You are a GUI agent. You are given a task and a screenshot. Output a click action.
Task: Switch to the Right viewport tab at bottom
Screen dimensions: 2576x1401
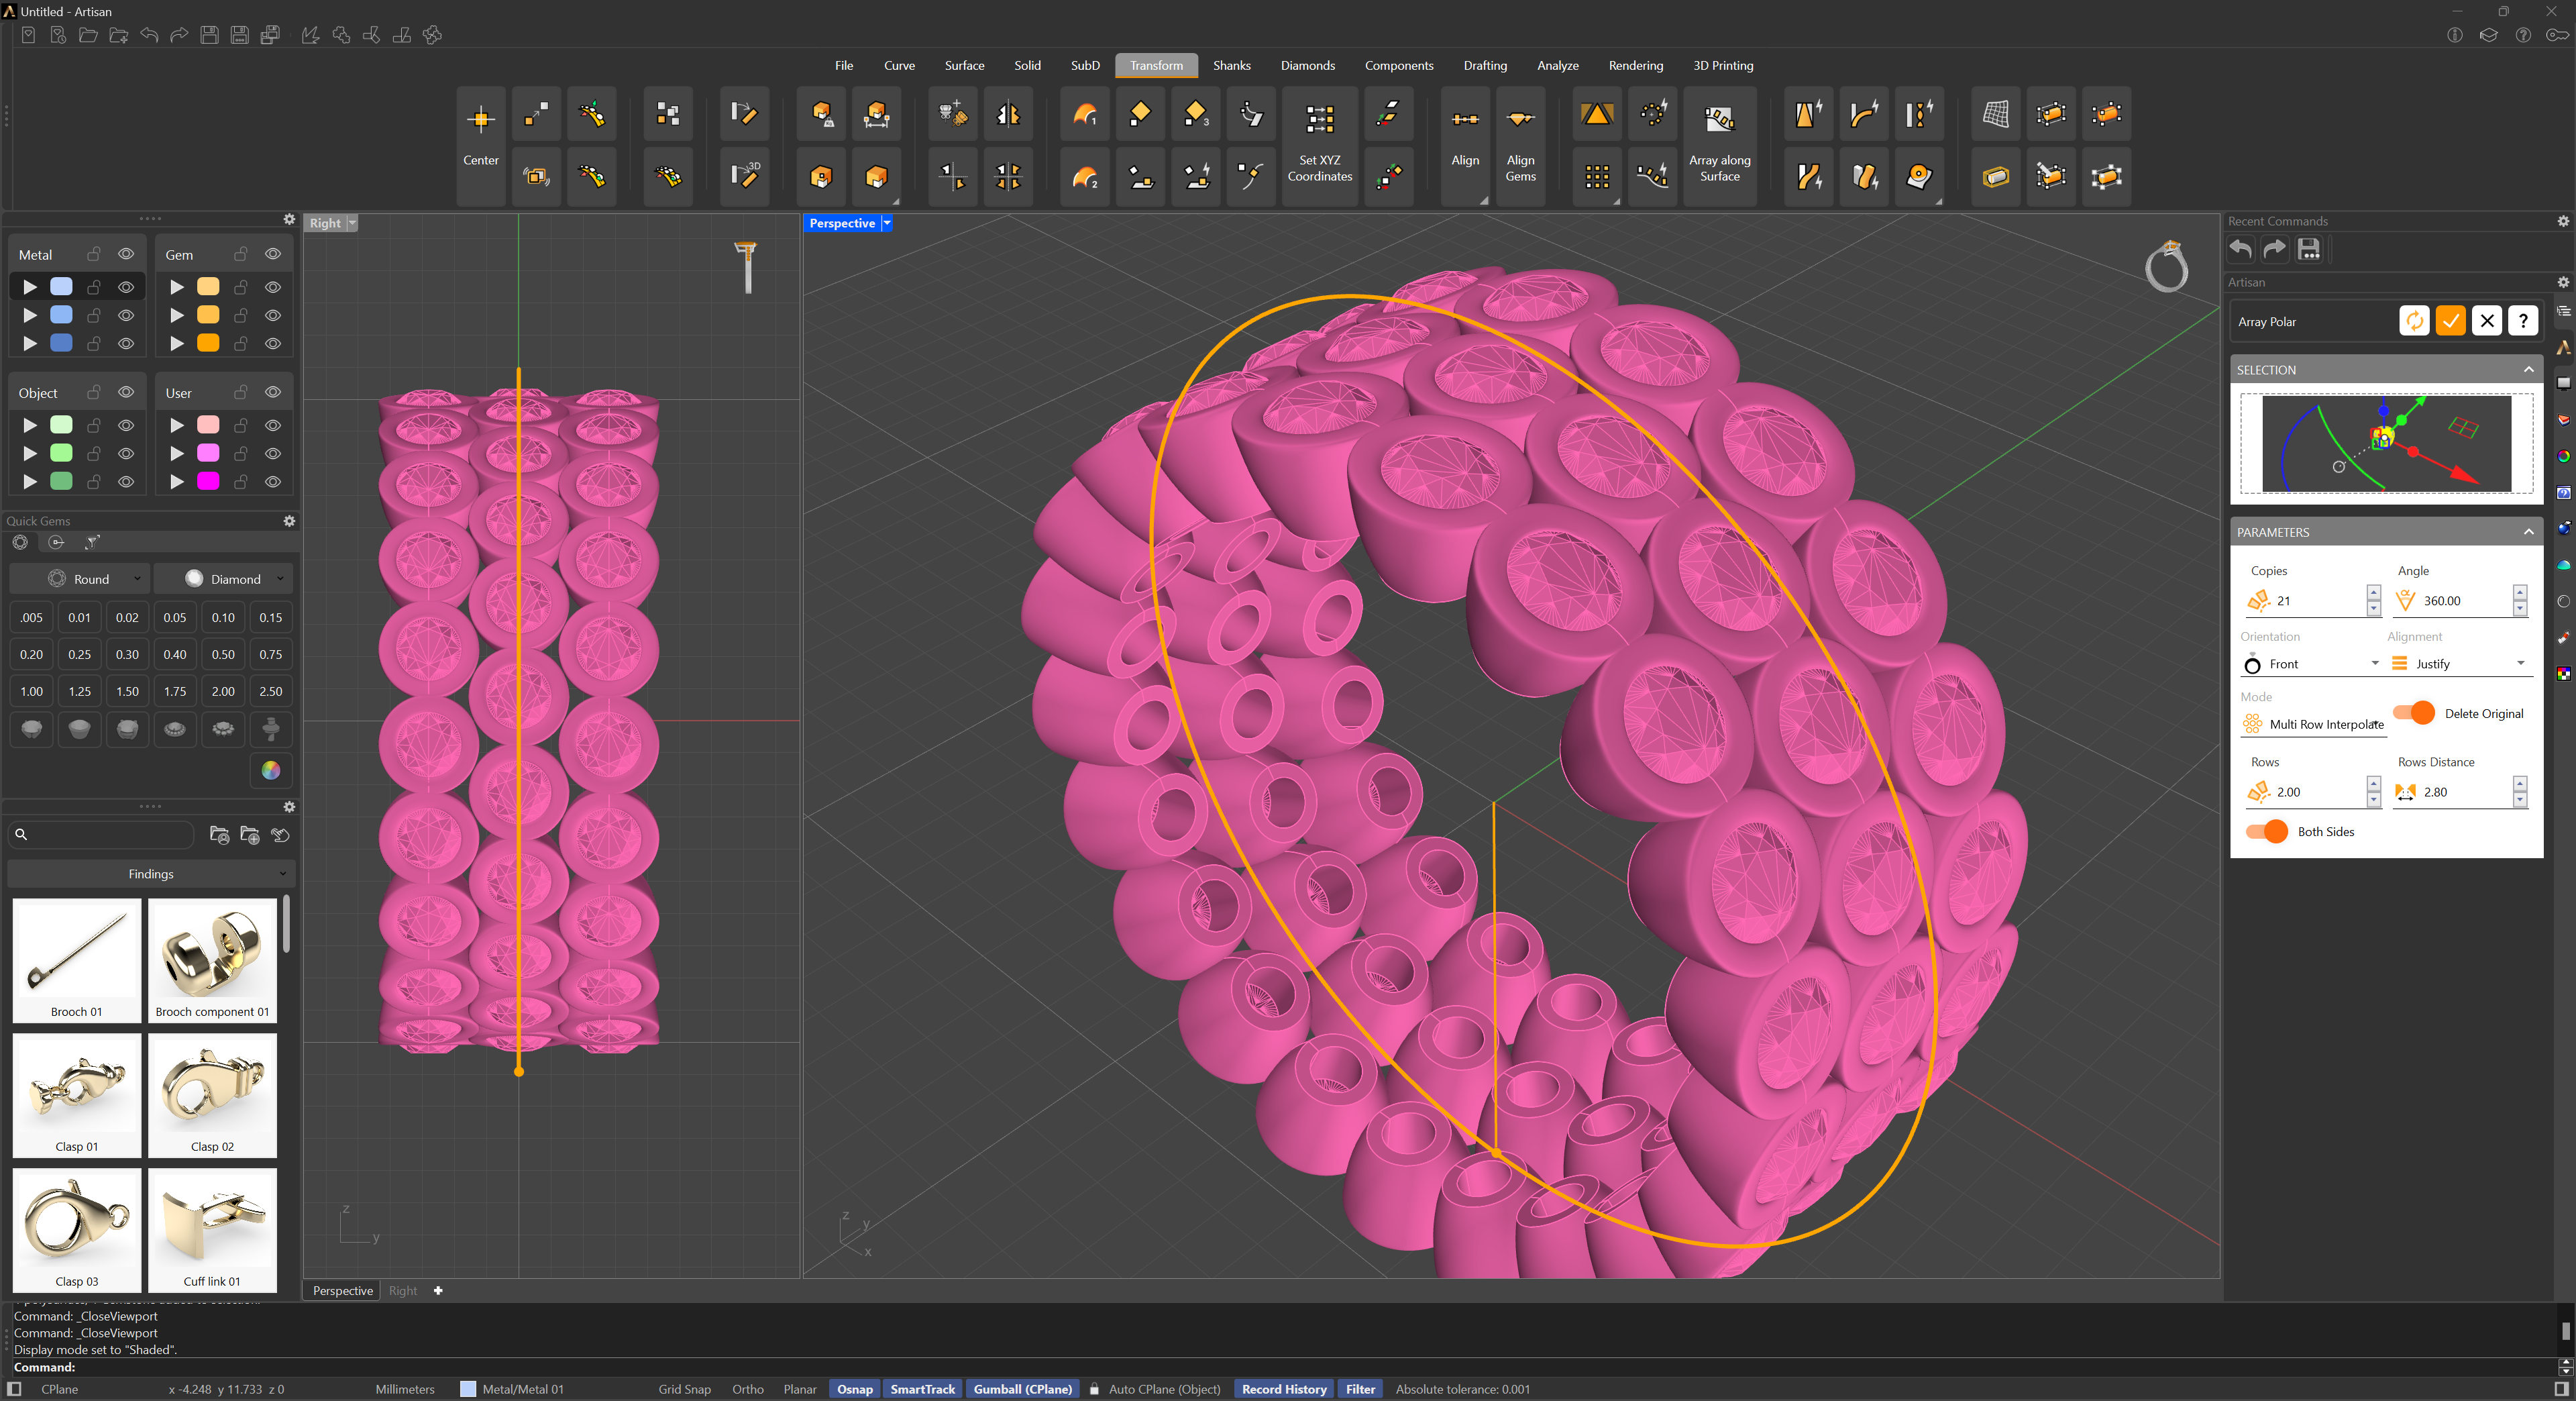point(402,1290)
